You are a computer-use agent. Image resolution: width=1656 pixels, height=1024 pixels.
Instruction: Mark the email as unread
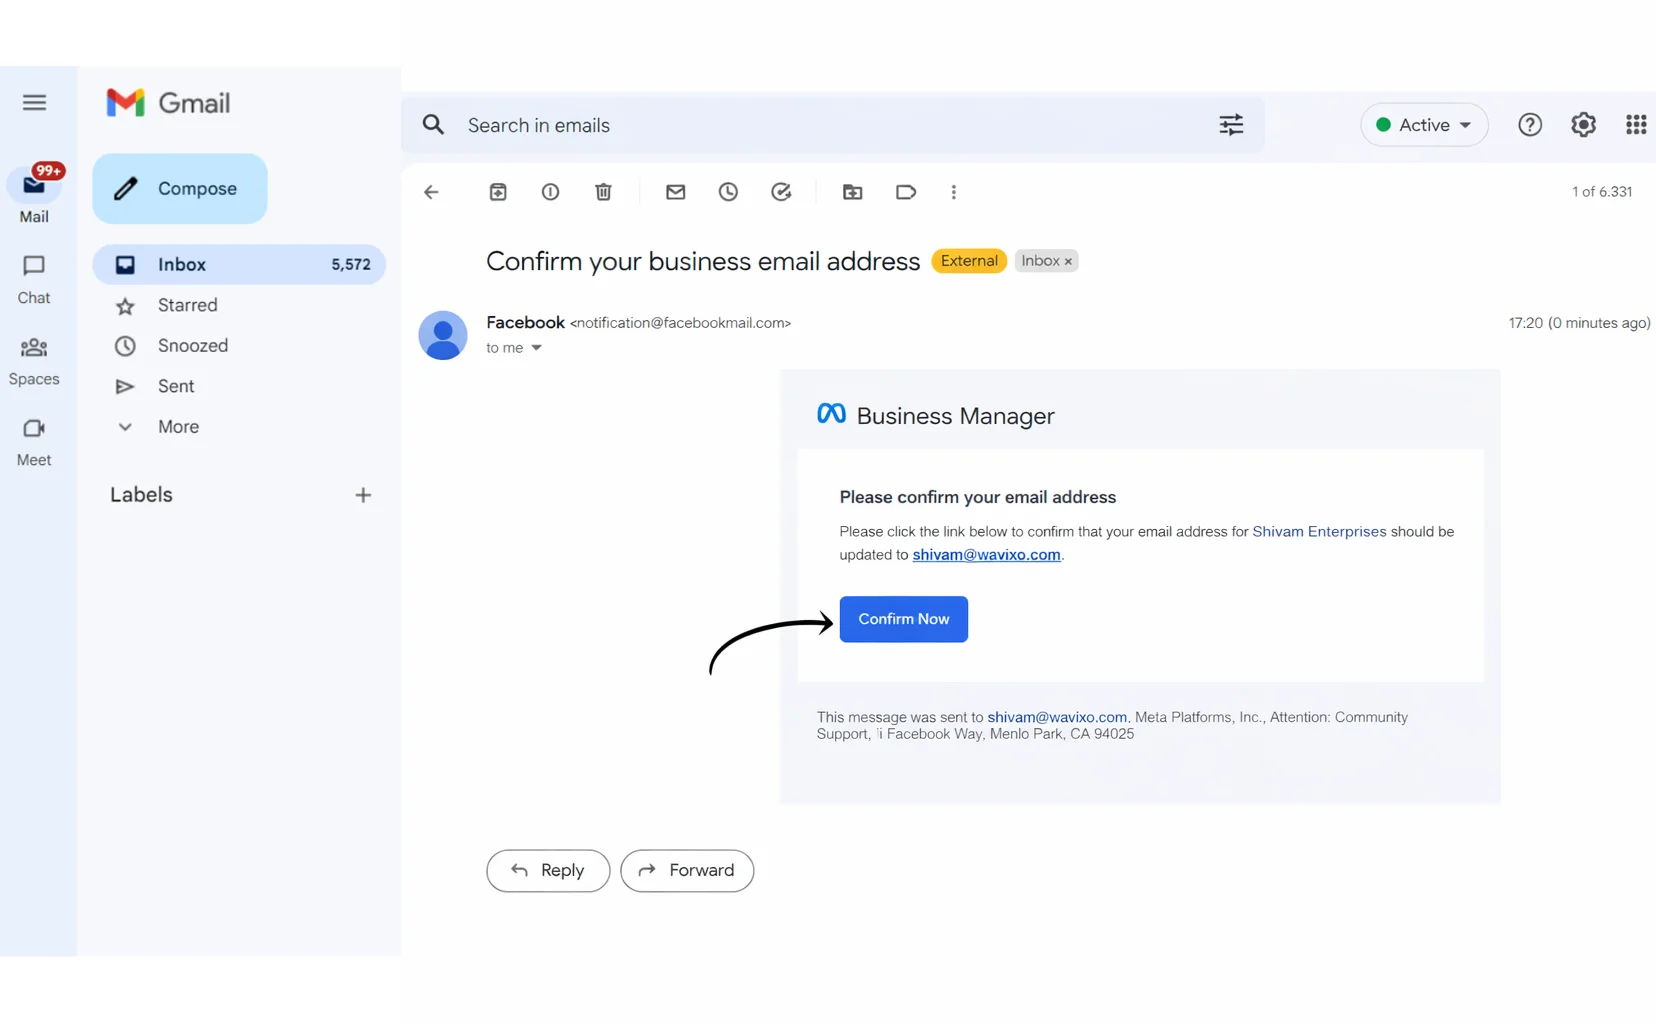coord(676,192)
